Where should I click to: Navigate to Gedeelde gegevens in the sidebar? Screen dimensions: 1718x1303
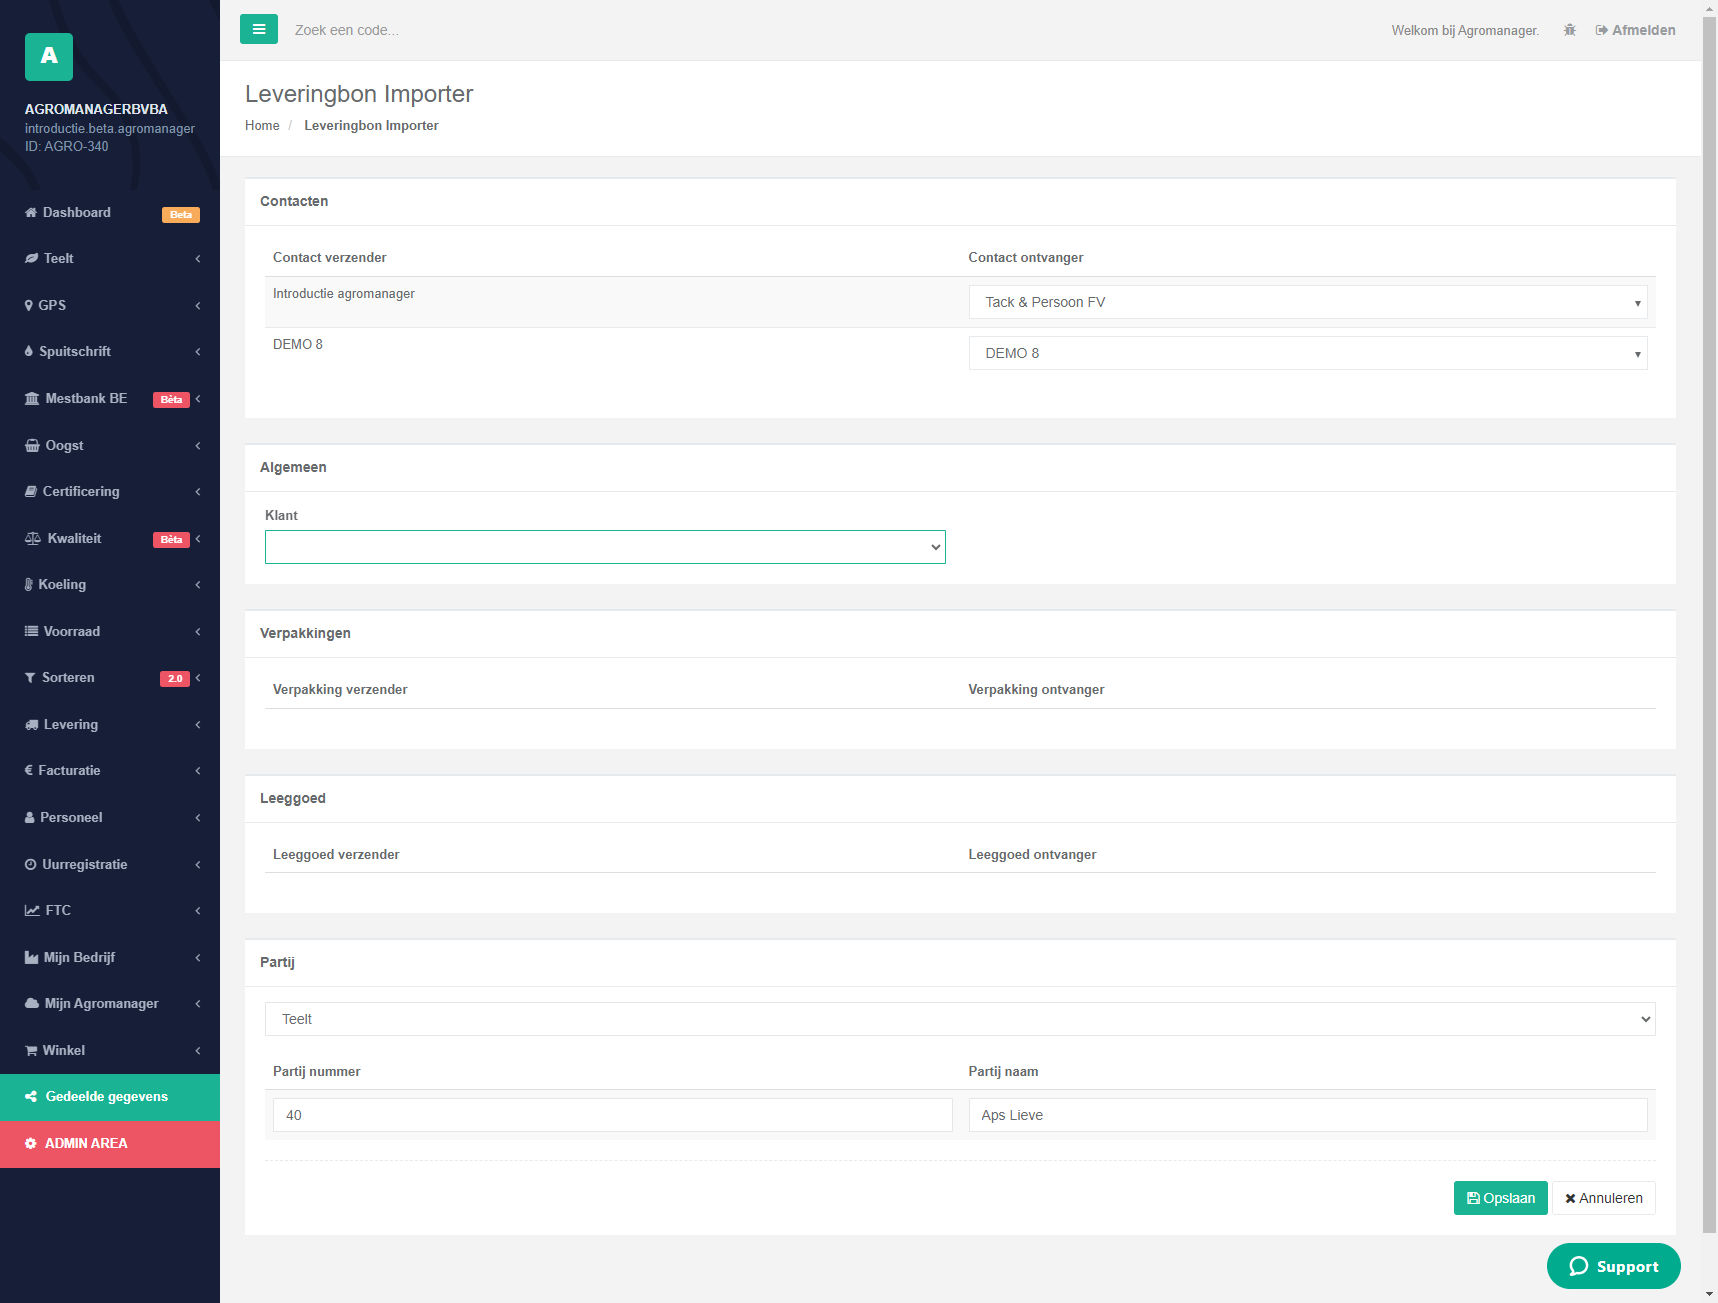(105, 1096)
